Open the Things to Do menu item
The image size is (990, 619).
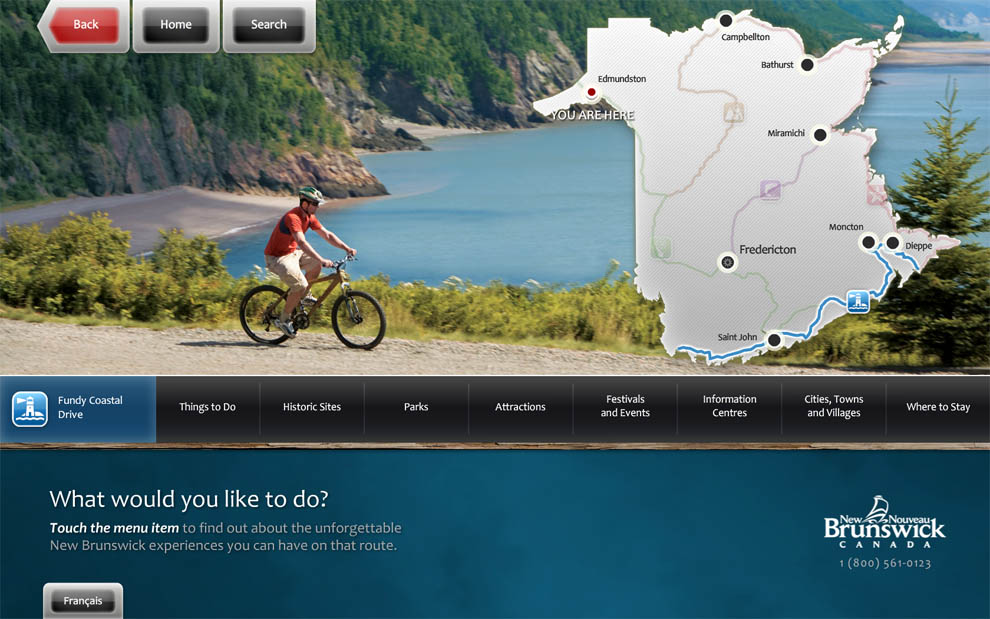208,407
